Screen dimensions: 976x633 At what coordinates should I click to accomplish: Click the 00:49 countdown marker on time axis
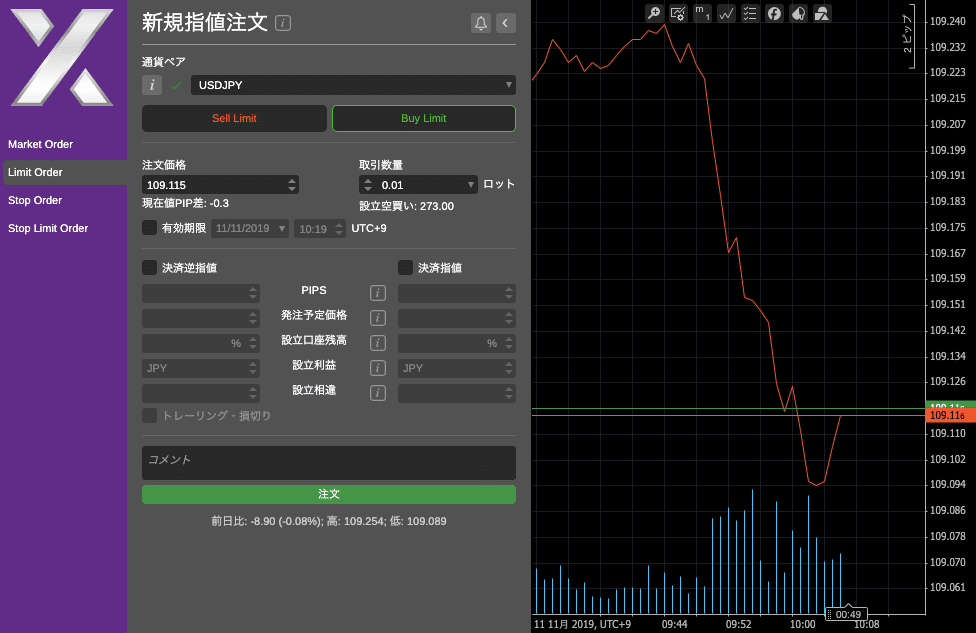click(x=847, y=614)
